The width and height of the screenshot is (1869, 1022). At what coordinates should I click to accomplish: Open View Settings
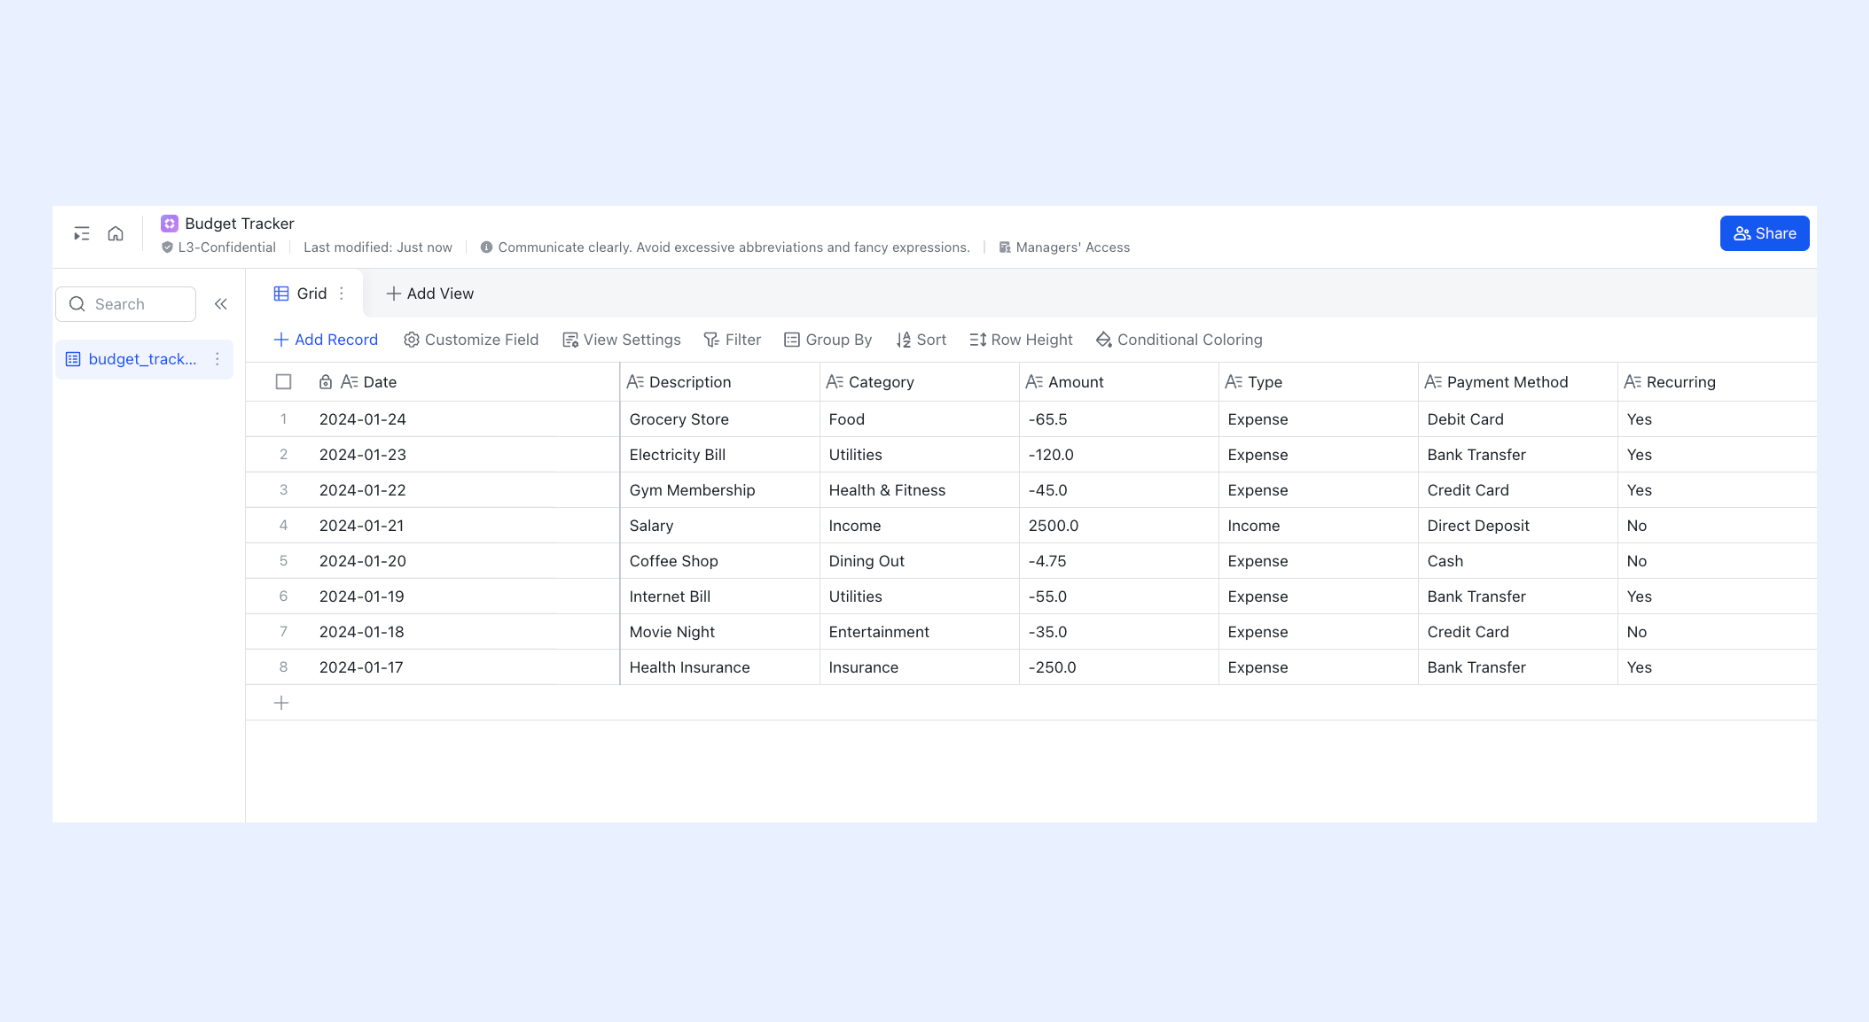click(x=621, y=340)
